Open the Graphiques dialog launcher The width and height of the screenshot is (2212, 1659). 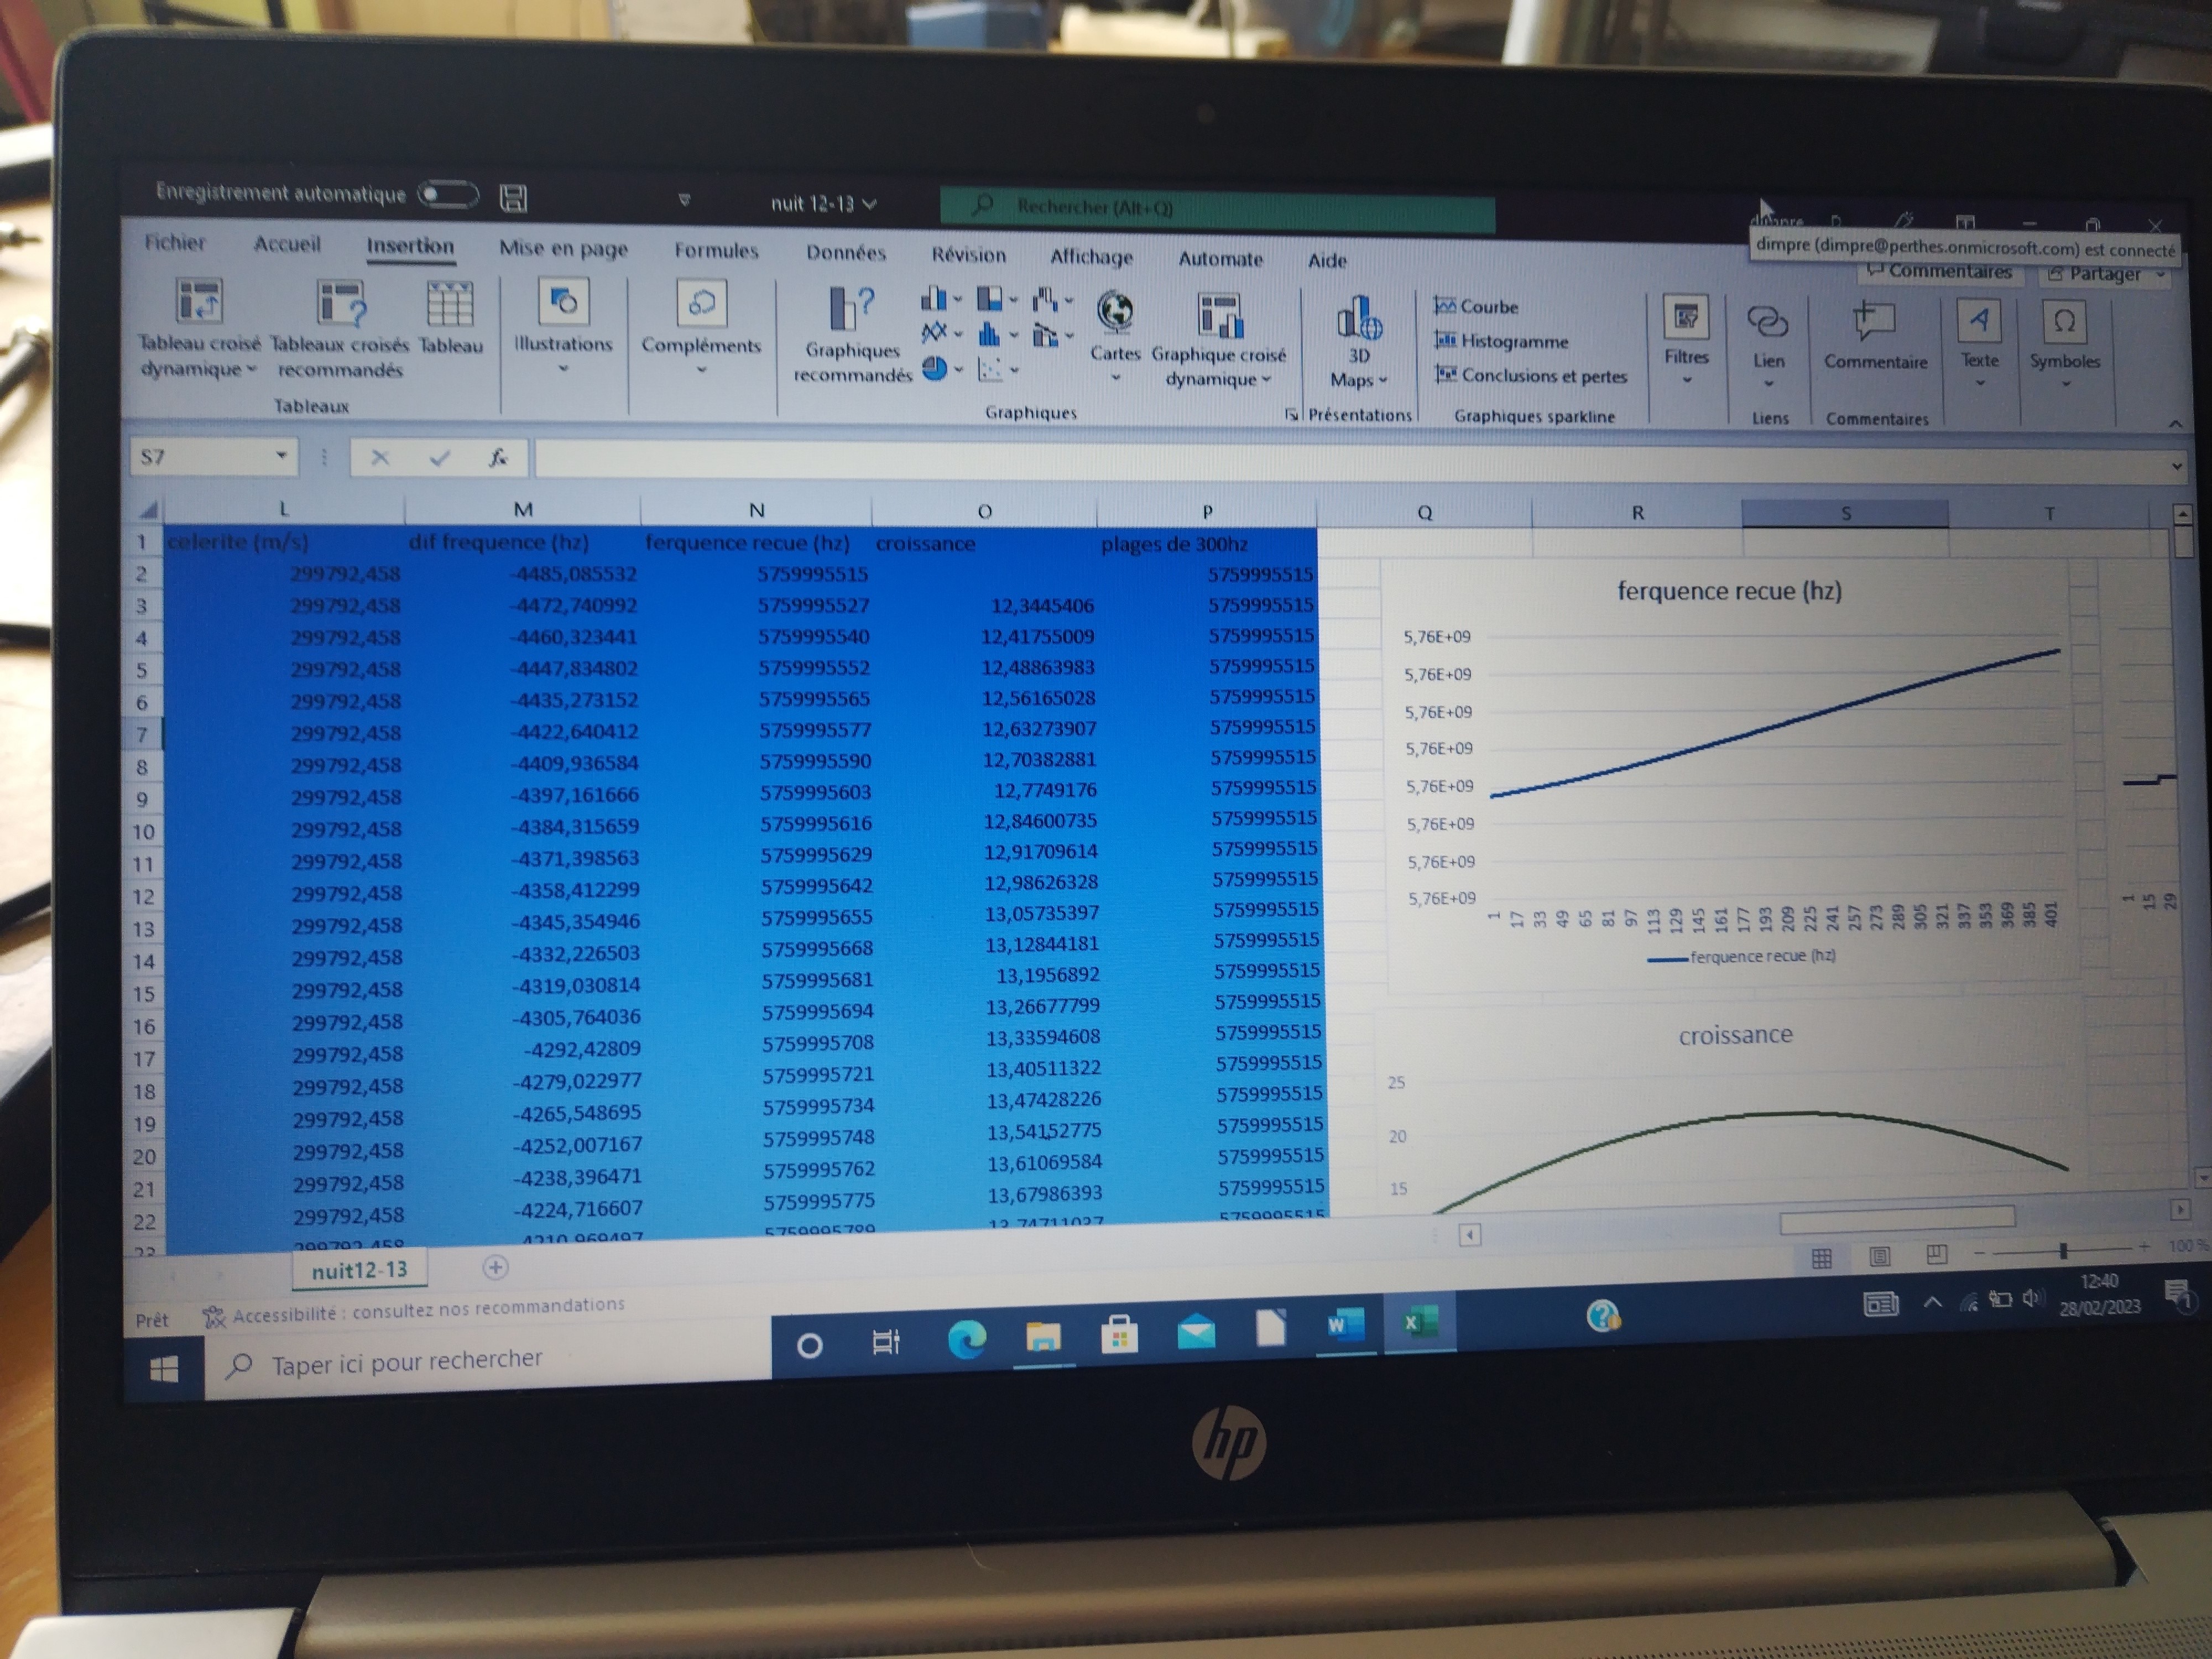click(1291, 414)
